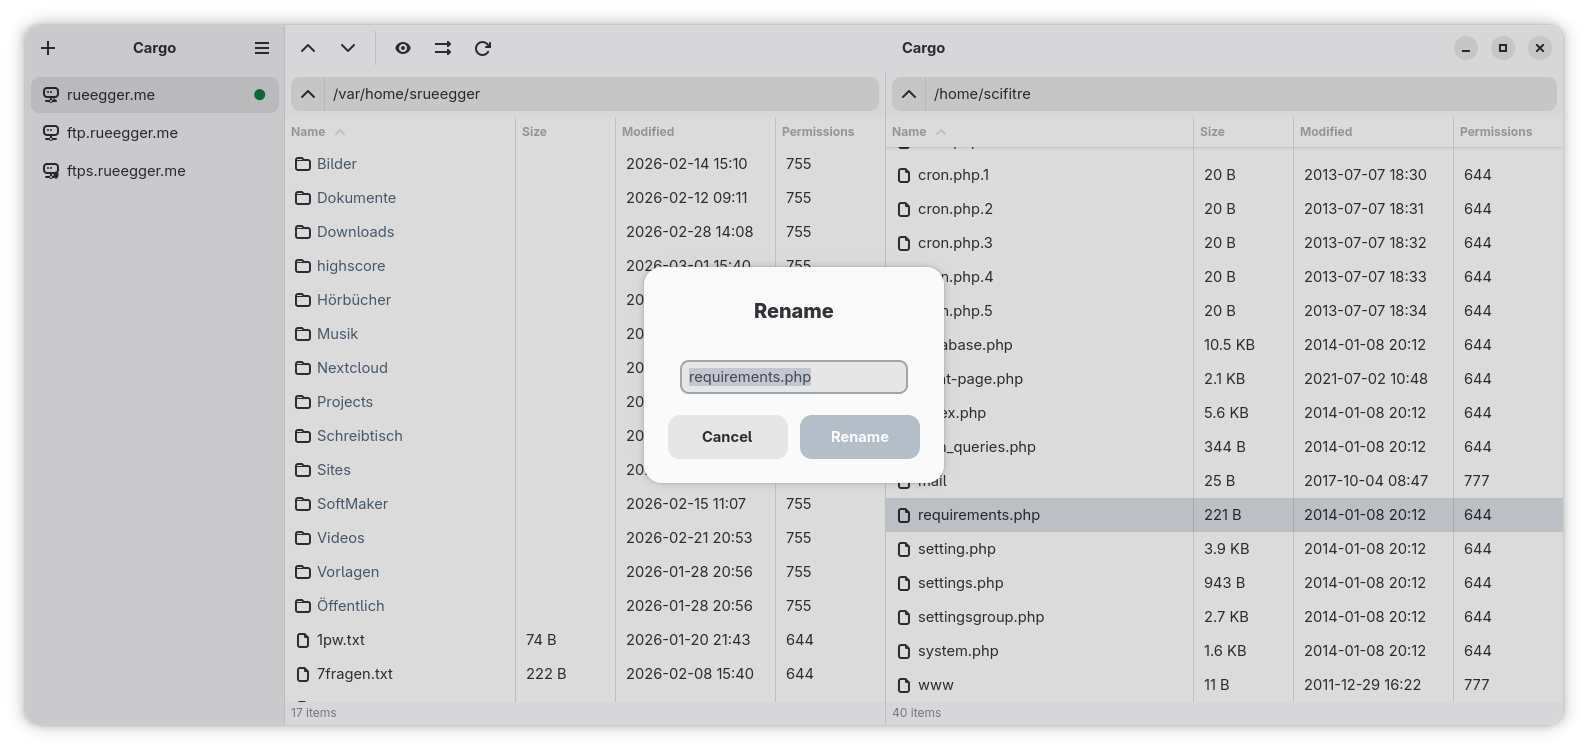Click the 10.5 KB size cell
The width and height of the screenshot is (1588, 750).
(x=1229, y=345)
